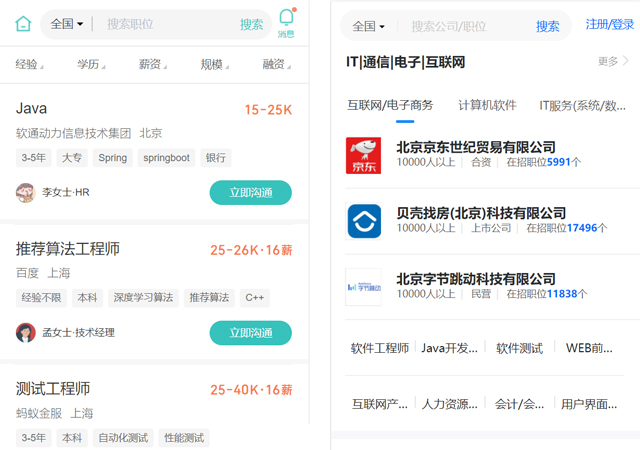The image size is (640, 450).
Task: Click the 深度学习算法 tag
Action: (143, 298)
